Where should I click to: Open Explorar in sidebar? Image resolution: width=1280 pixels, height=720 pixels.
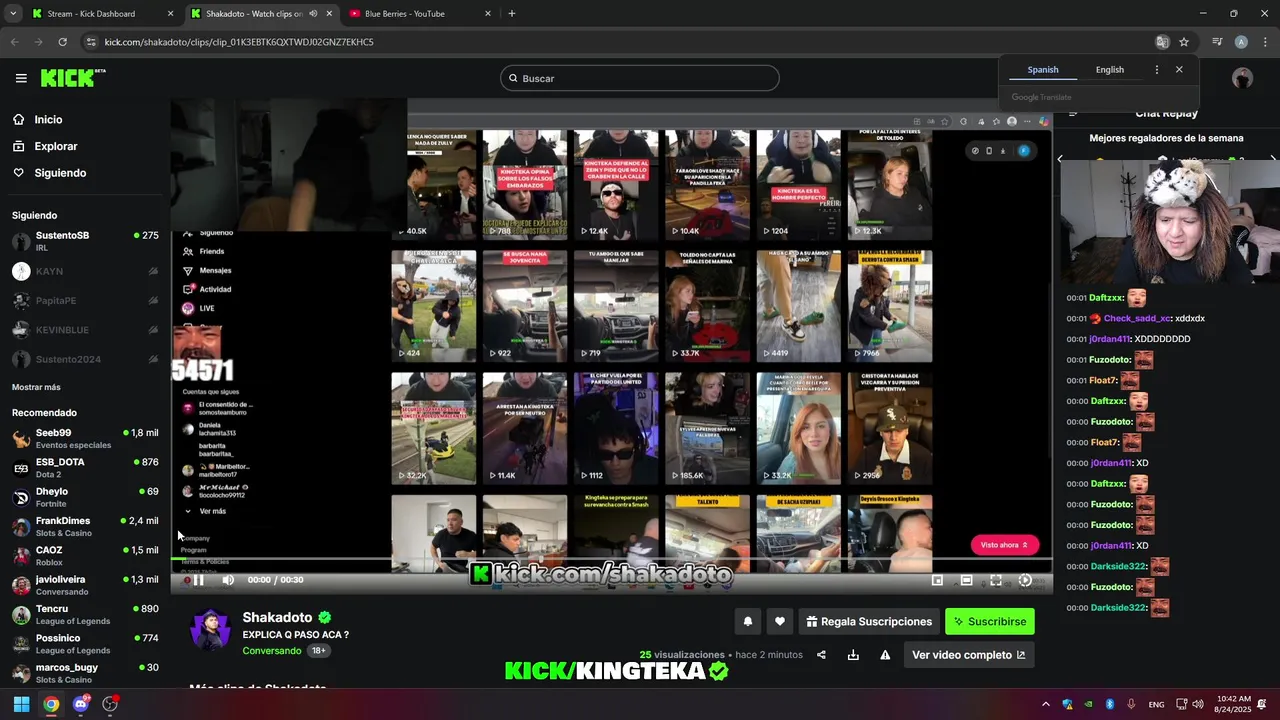point(56,146)
